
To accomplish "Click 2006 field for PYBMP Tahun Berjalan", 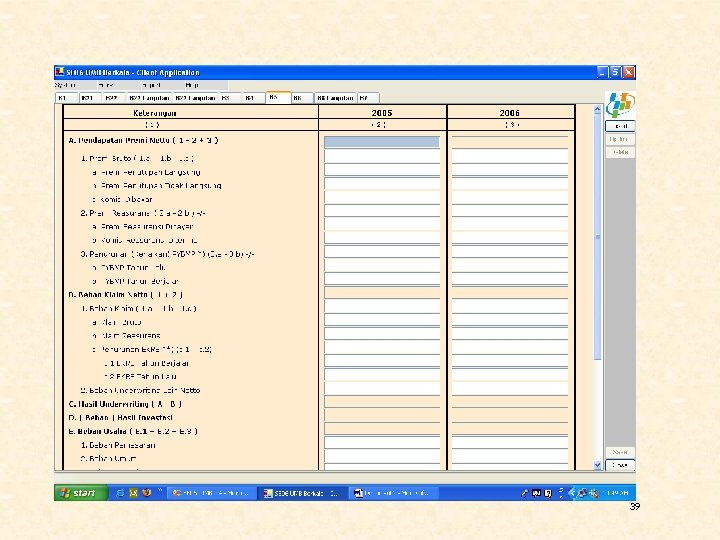I will pos(510,279).
